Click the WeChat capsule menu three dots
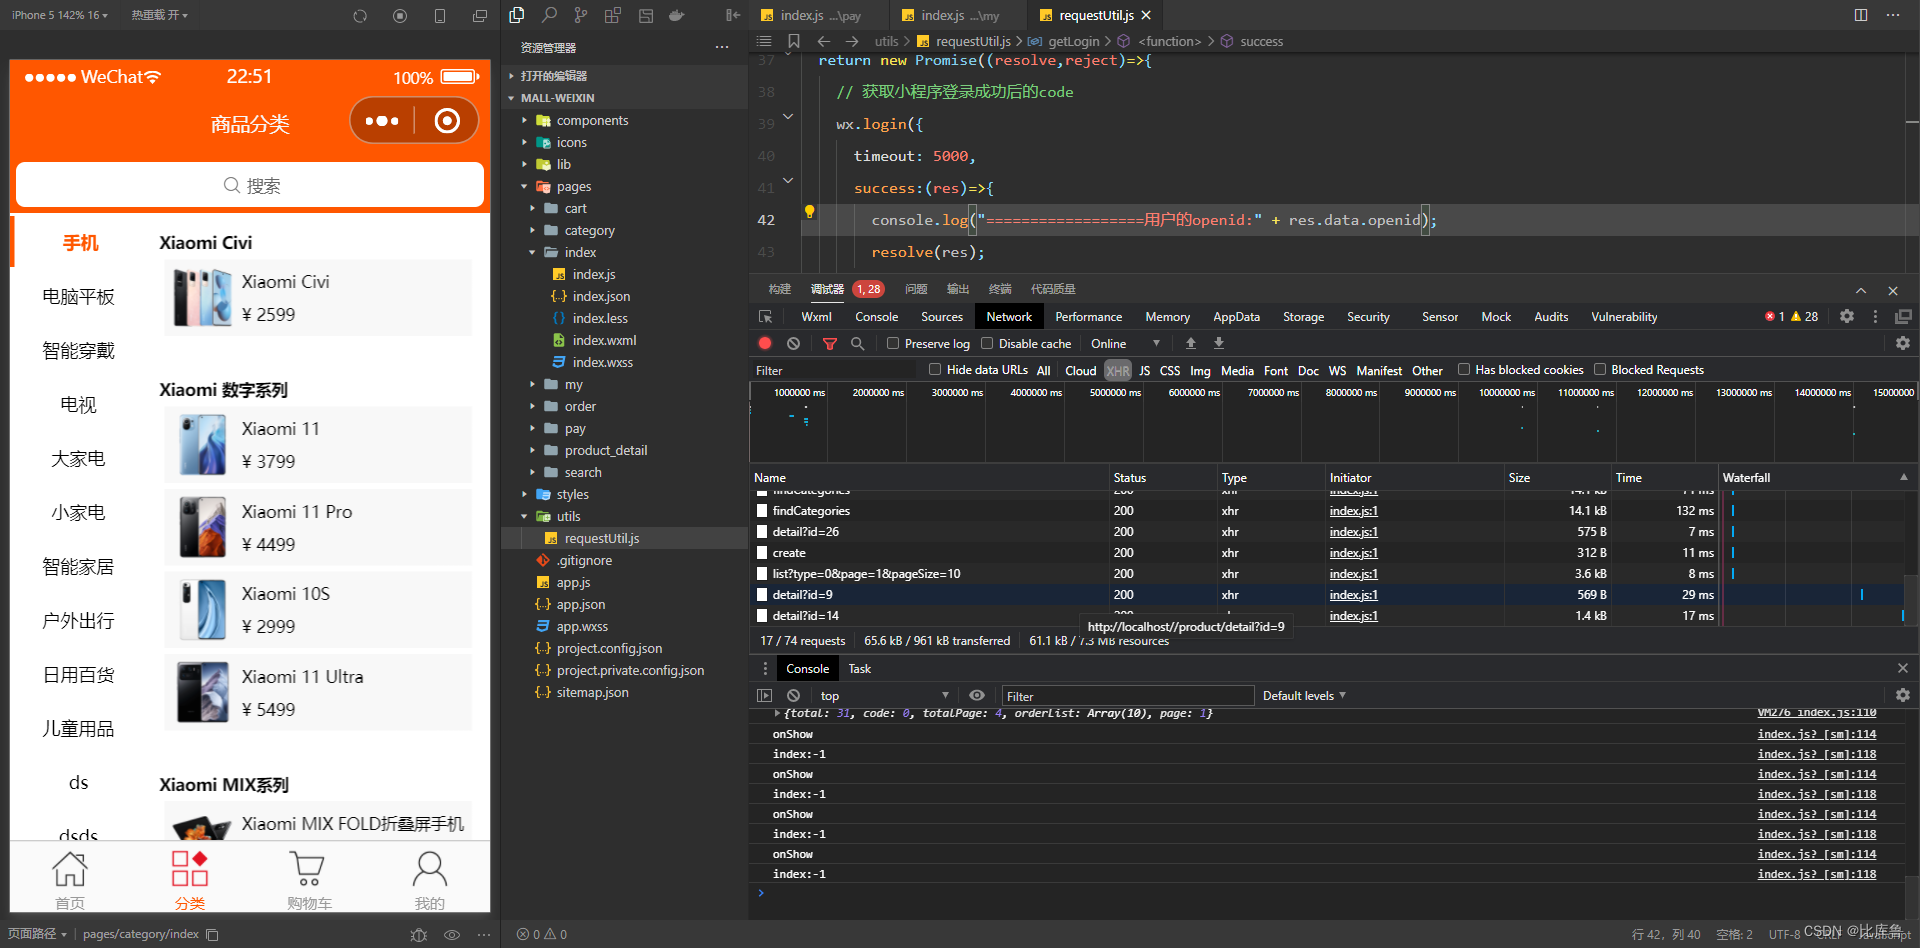The image size is (1920, 948). tap(382, 121)
